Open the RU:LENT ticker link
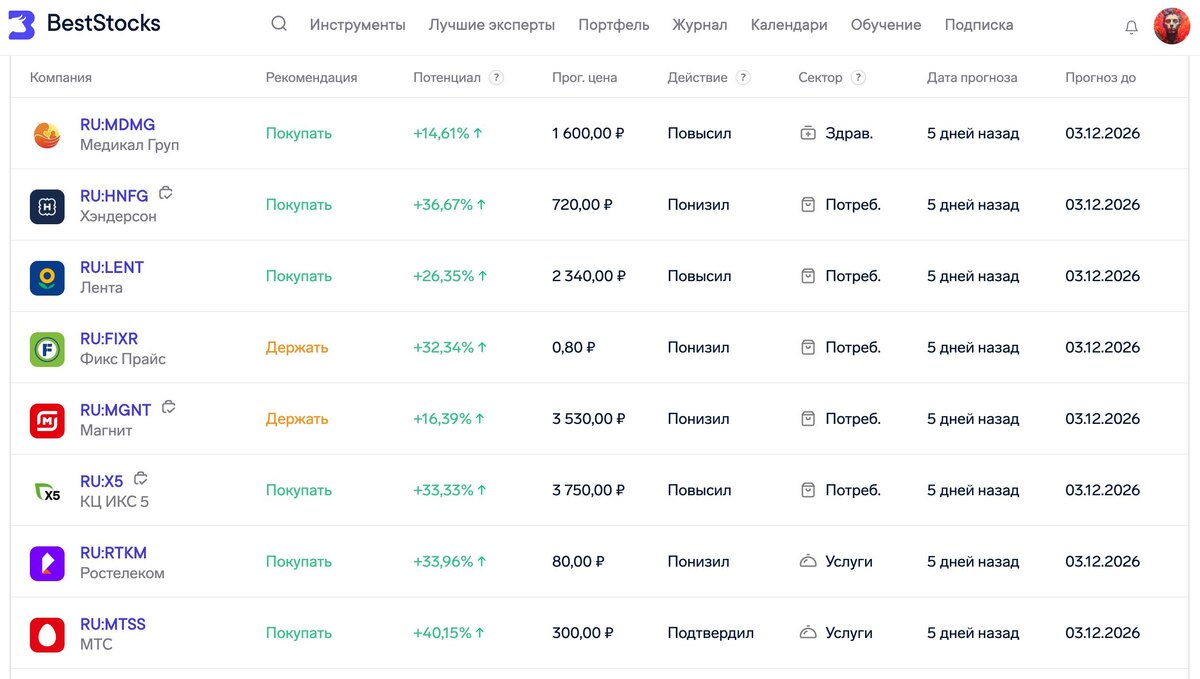Viewport: 1200px width, 679px height. pos(112,267)
